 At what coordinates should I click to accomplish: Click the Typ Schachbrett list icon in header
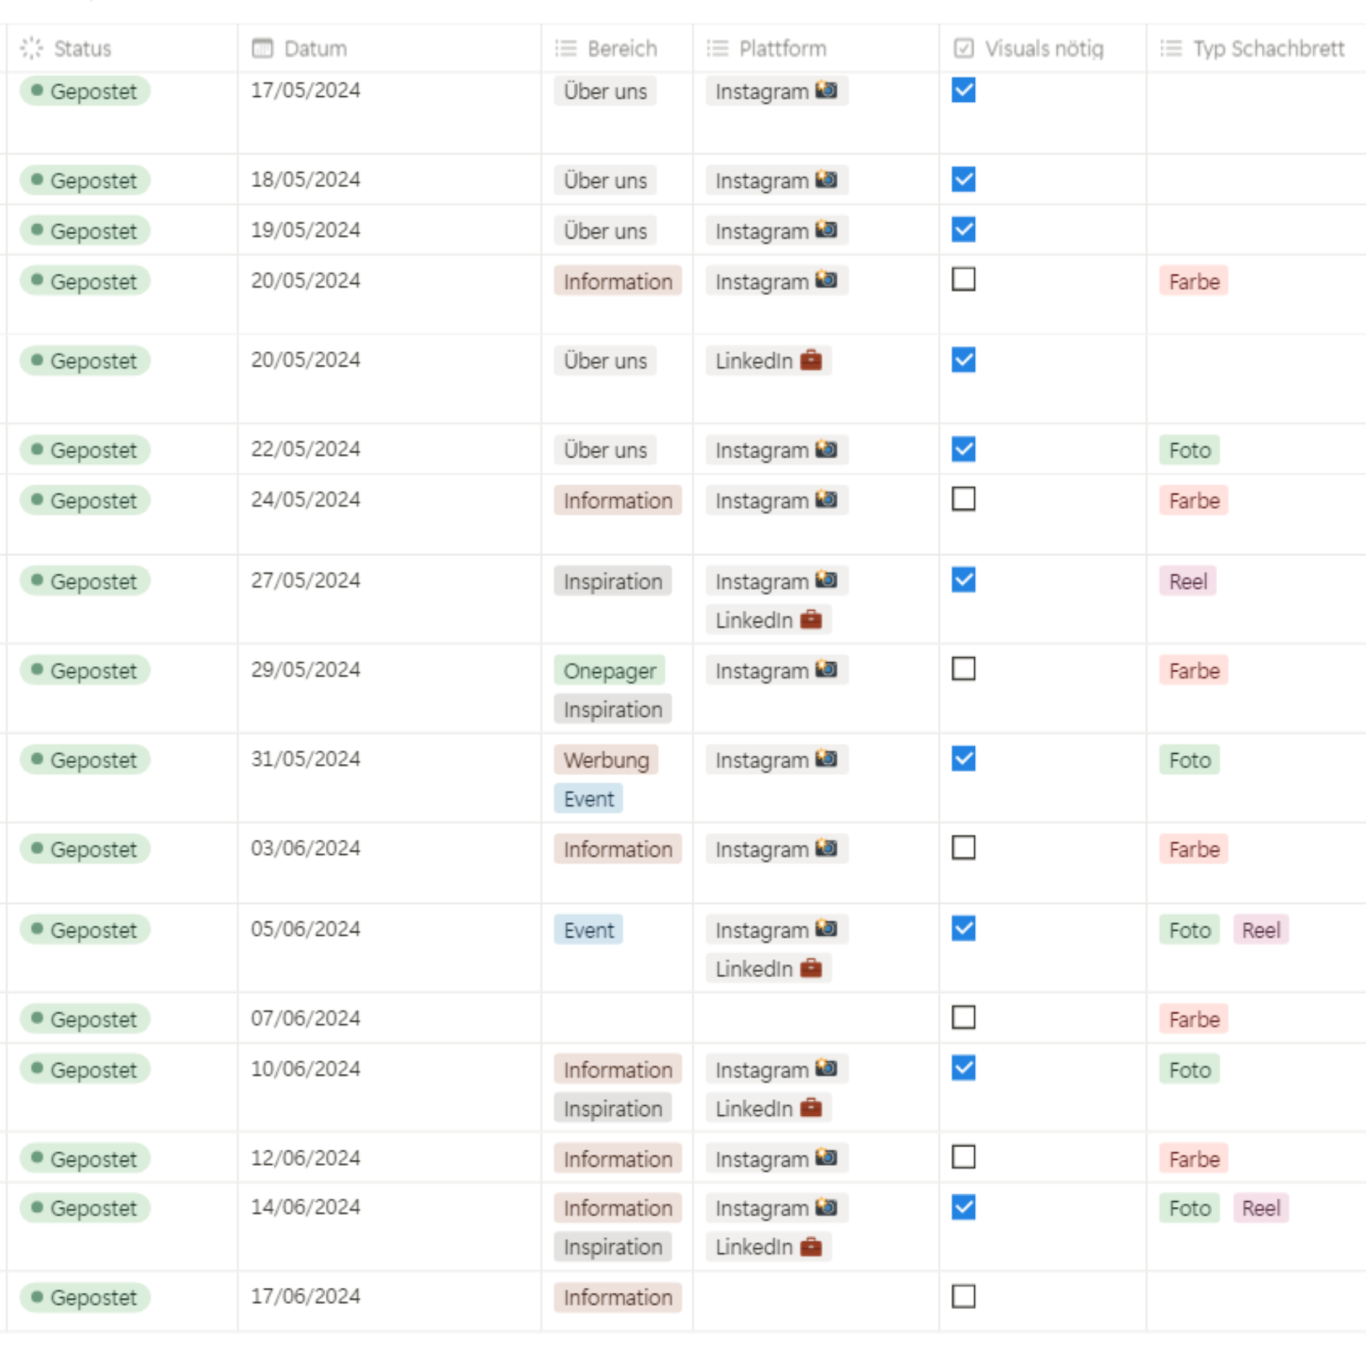tap(1171, 48)
